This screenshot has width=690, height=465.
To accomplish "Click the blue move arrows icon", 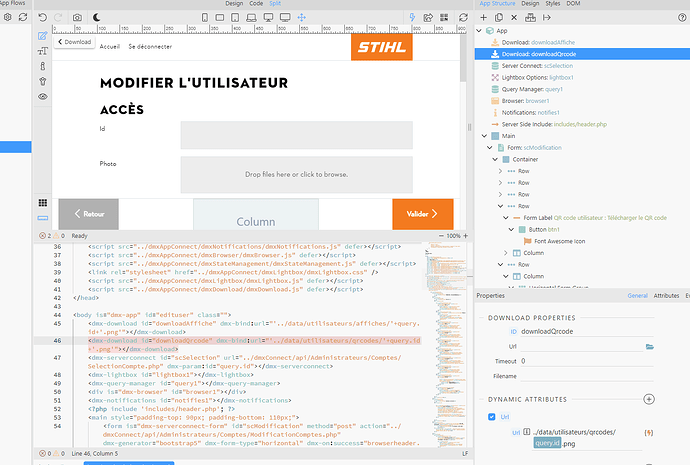I will tap(301, 18).
